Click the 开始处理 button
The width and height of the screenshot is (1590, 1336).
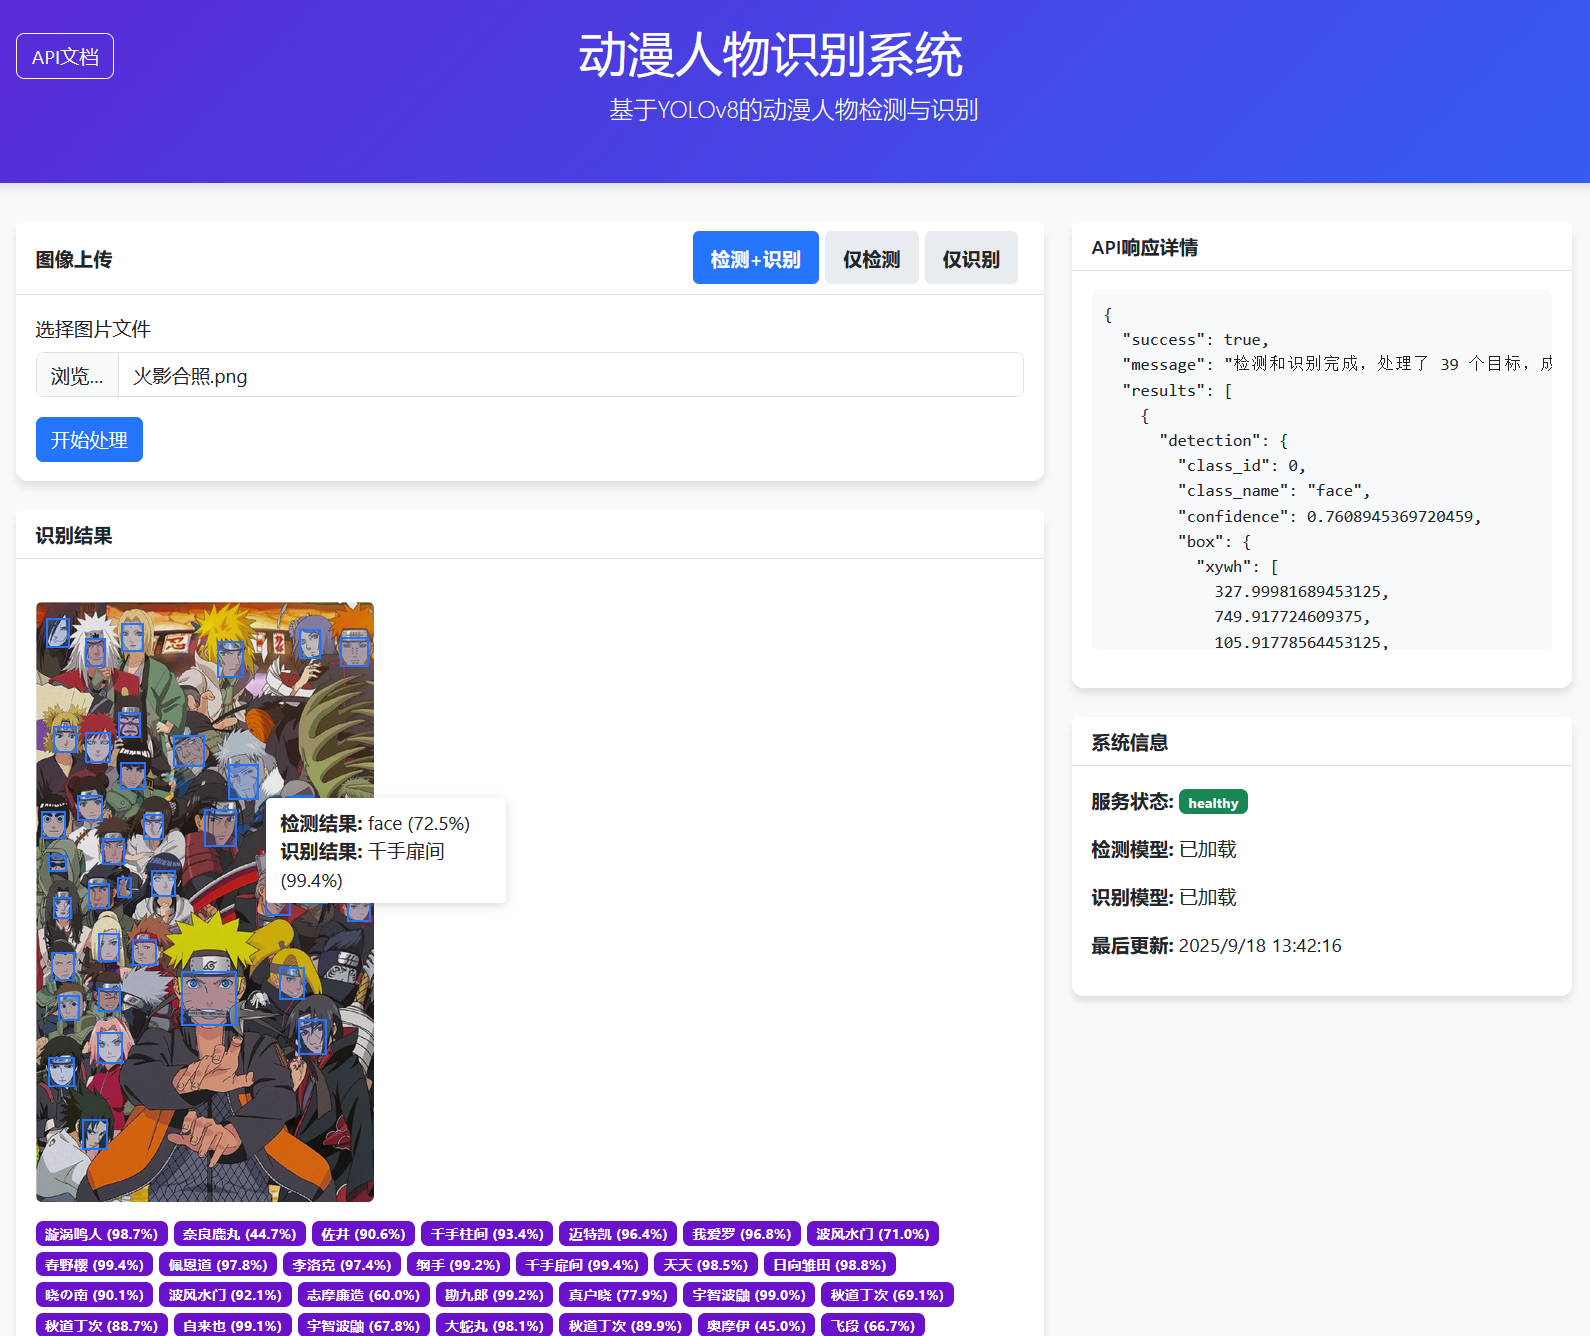point(89,439)
